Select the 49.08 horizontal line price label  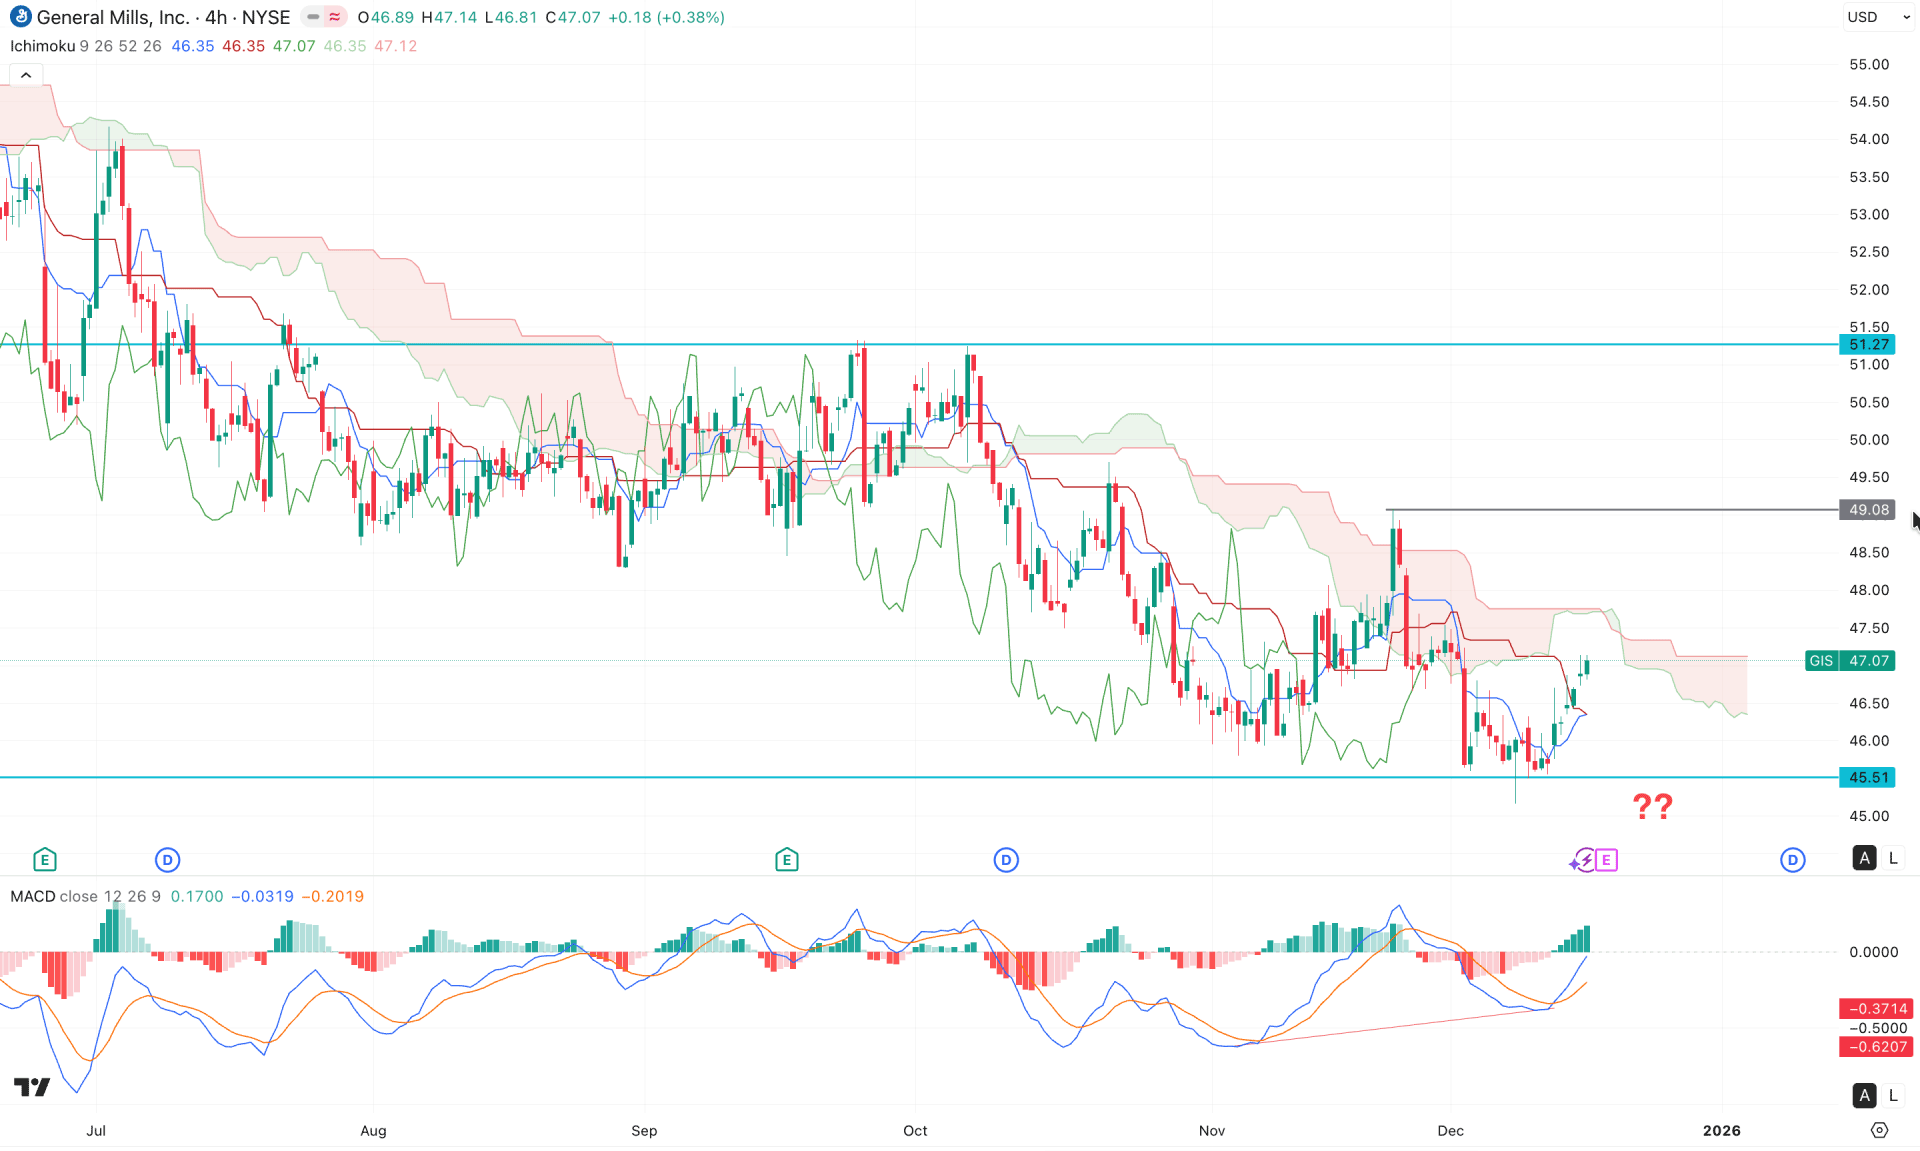pyautogui.click(x=1865, y=510)
